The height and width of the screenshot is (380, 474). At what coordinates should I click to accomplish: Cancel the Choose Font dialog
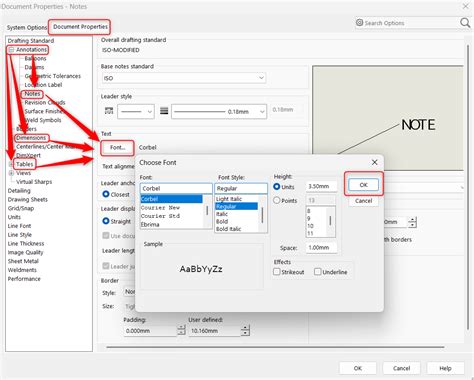tap(363, 201)
